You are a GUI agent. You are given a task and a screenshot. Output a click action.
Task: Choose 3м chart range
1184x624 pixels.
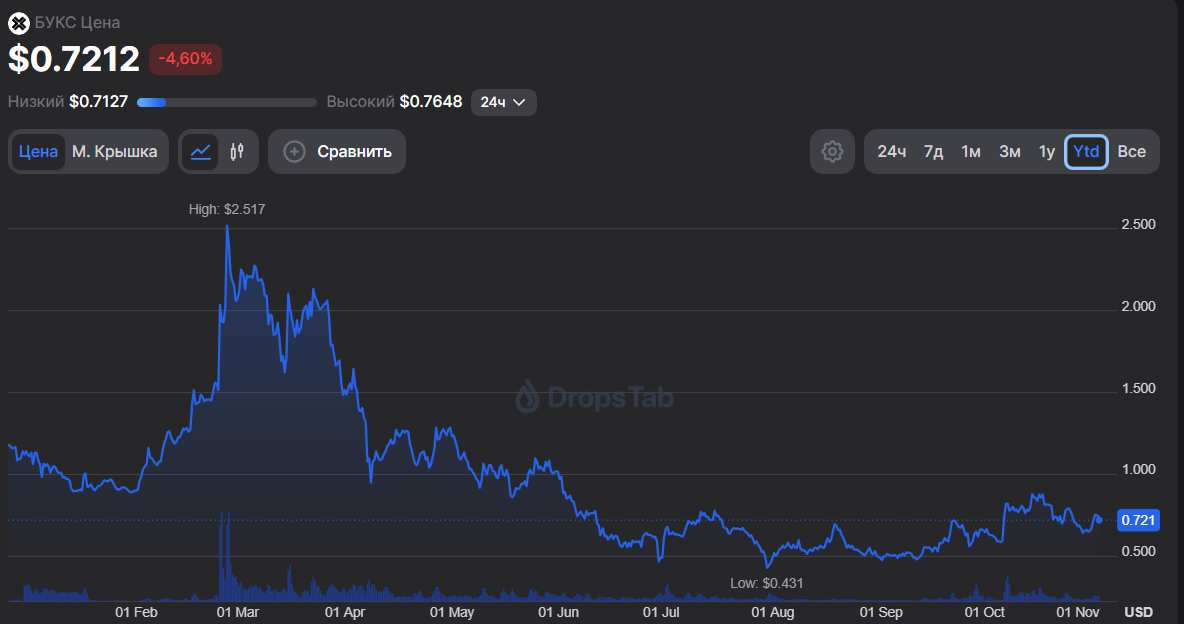1010,152
